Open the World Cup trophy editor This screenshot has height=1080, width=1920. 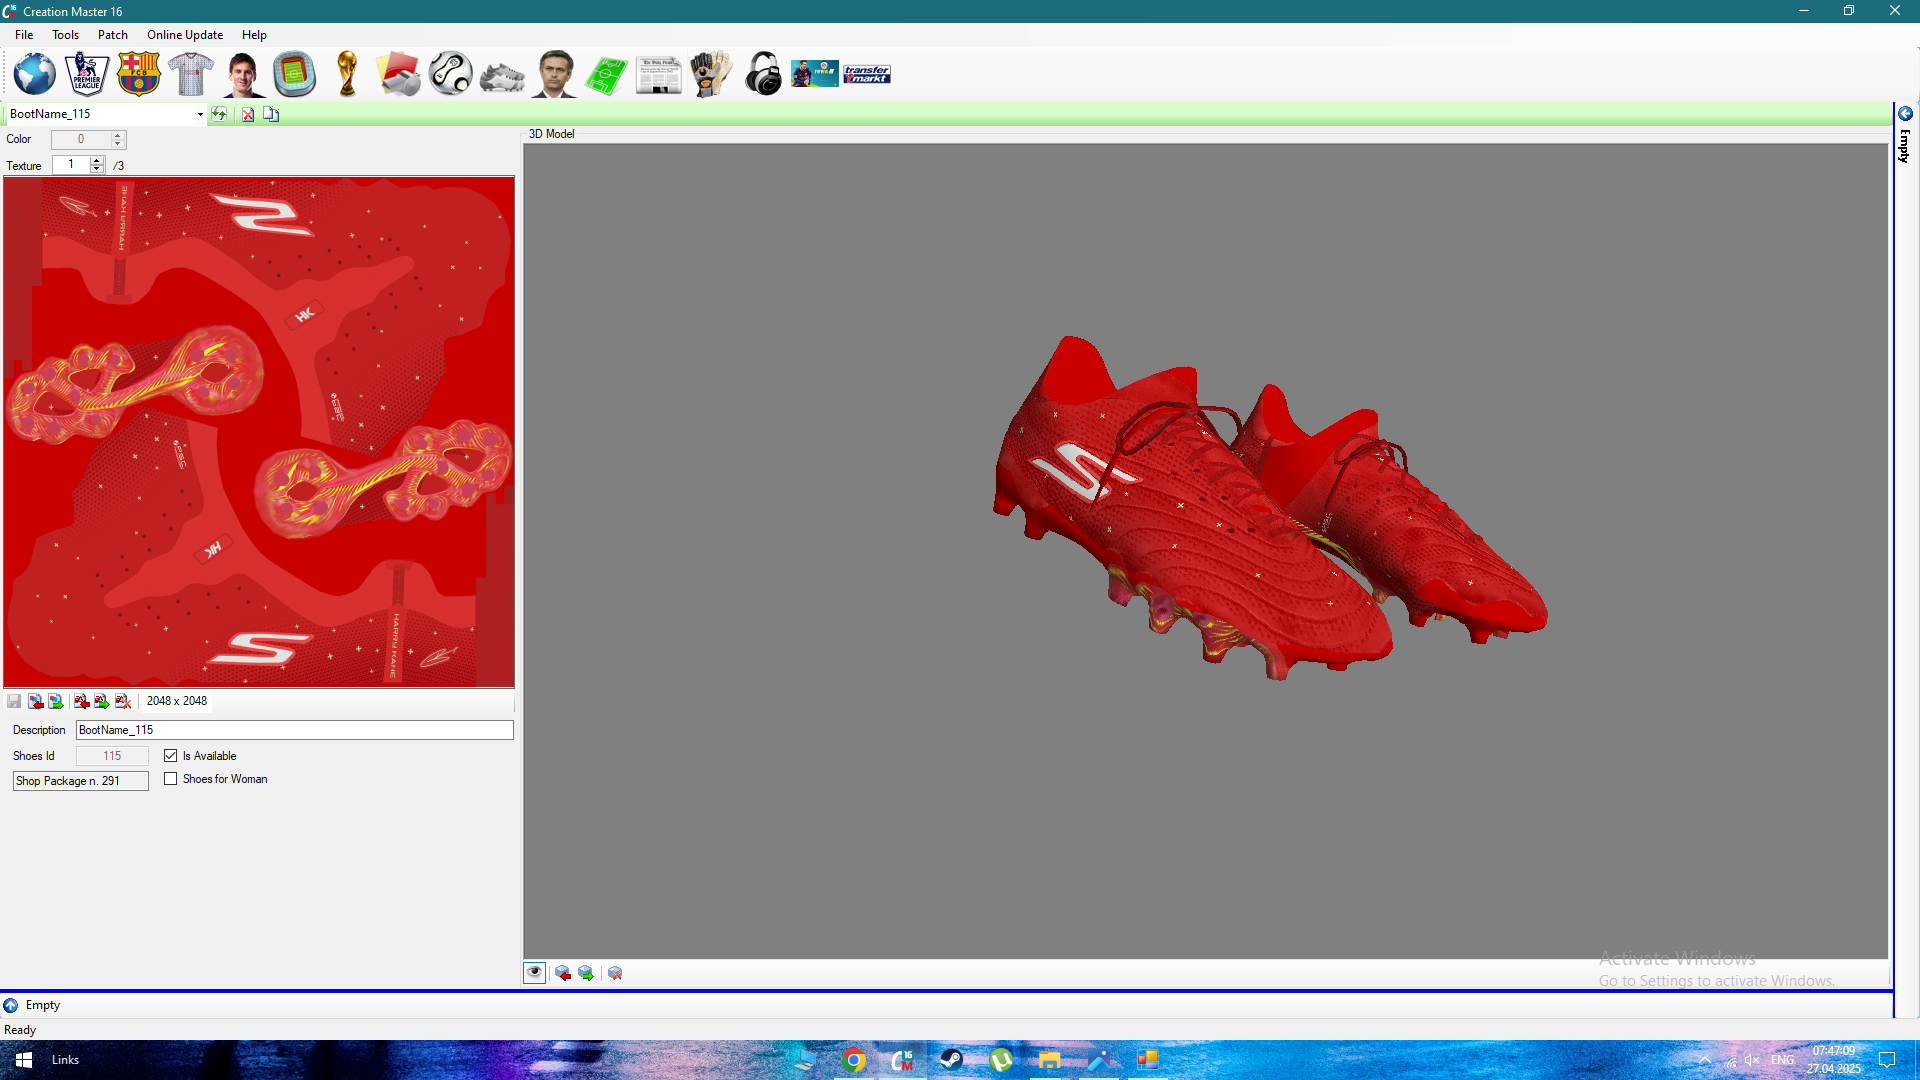[x=347, y=74]
